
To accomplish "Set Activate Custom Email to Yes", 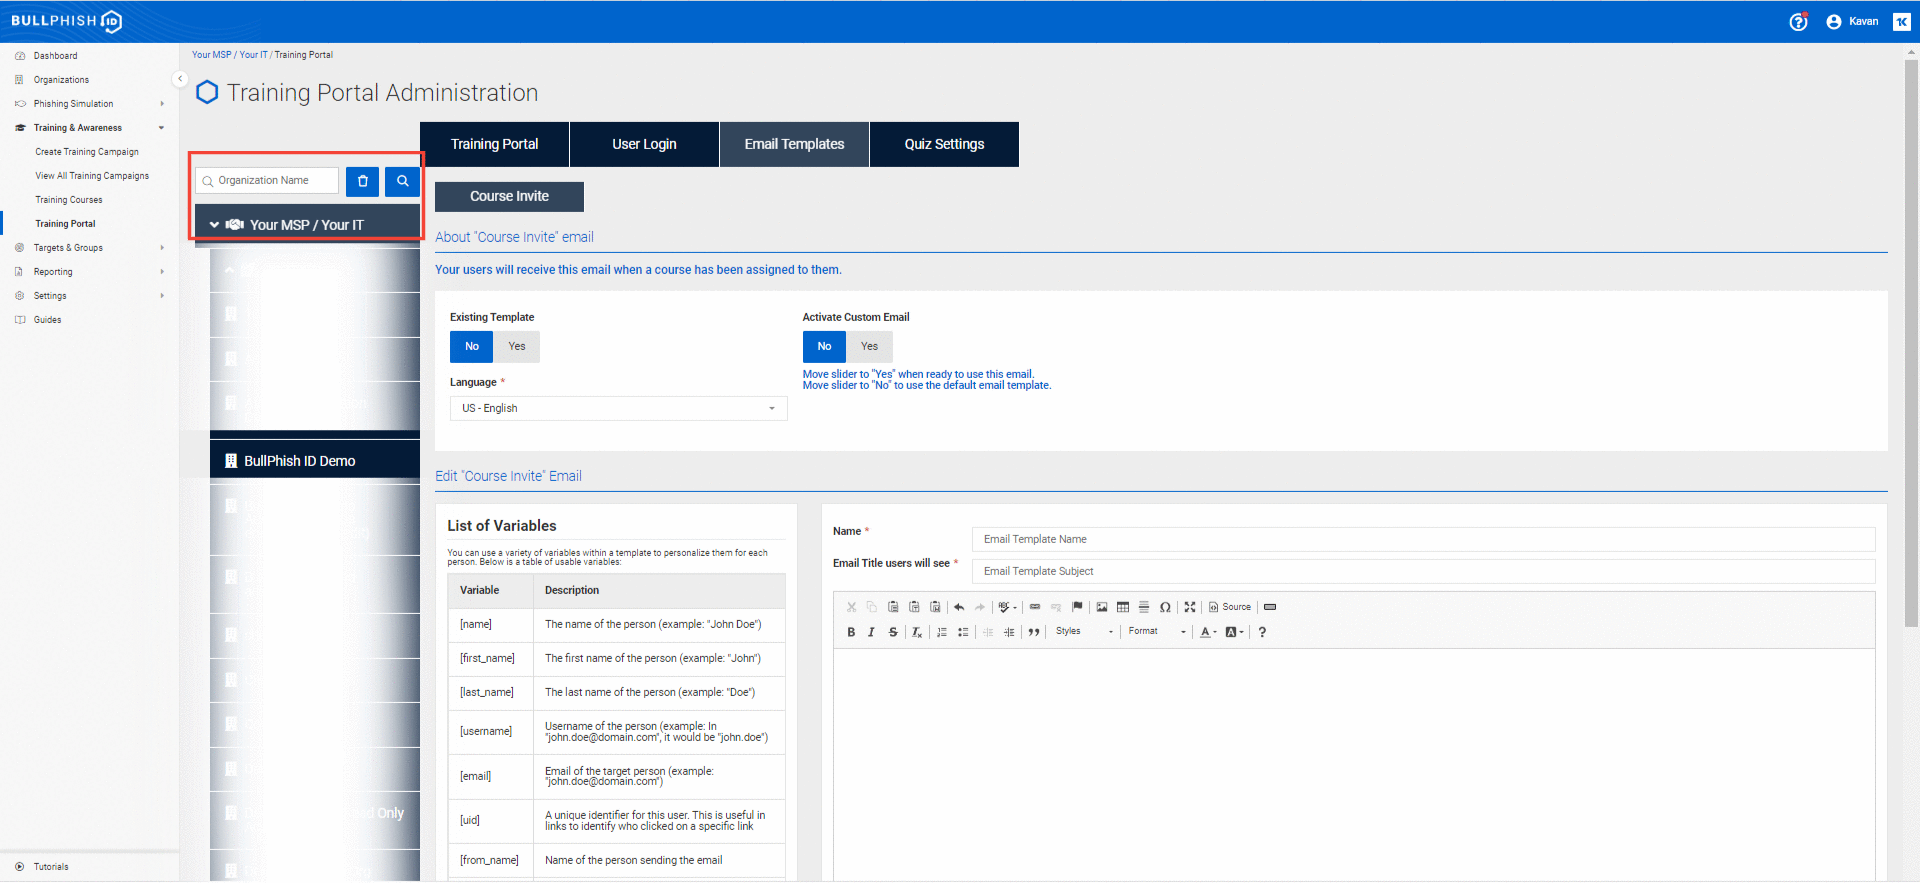I will (x=869, y=347).
